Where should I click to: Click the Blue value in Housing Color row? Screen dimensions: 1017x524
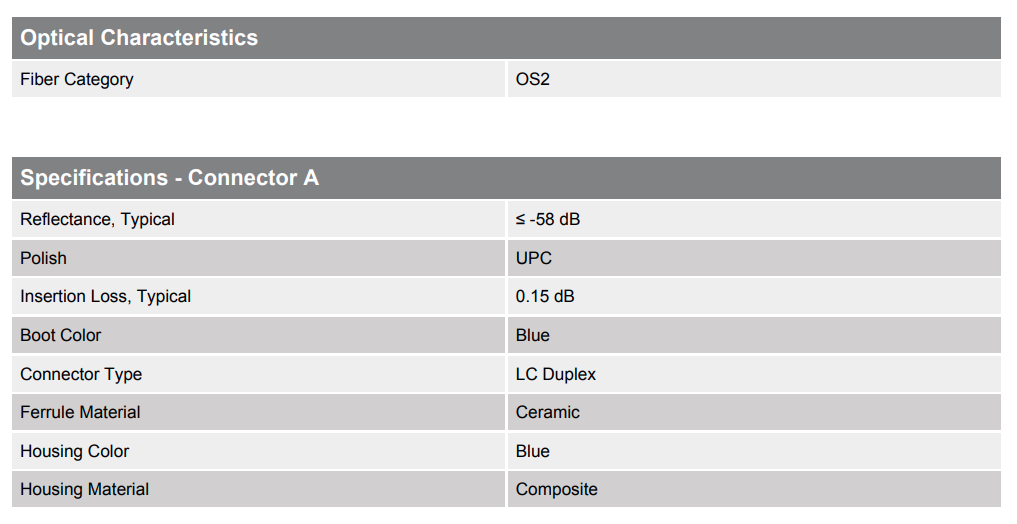(x=533, y=451)
